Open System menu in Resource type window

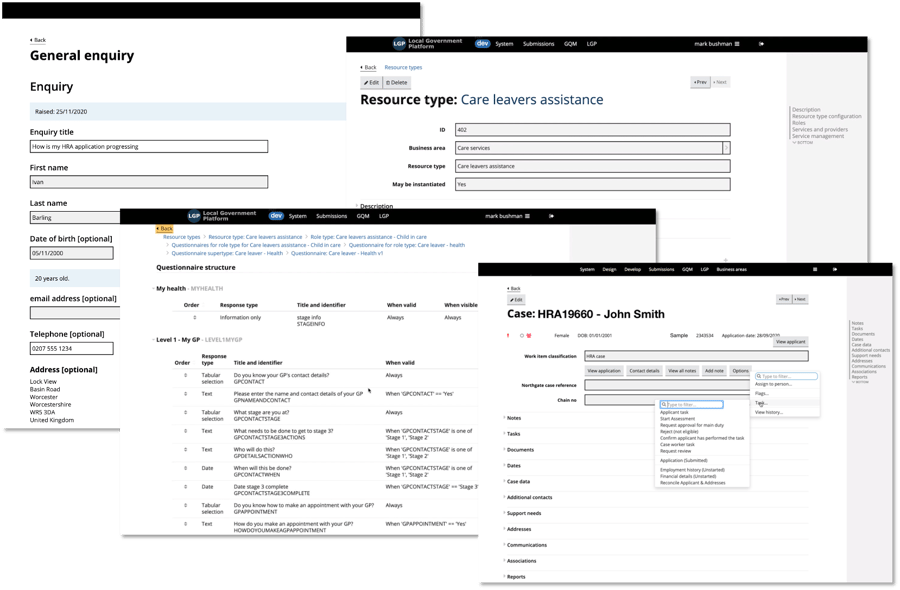click(x=505, y=44)
